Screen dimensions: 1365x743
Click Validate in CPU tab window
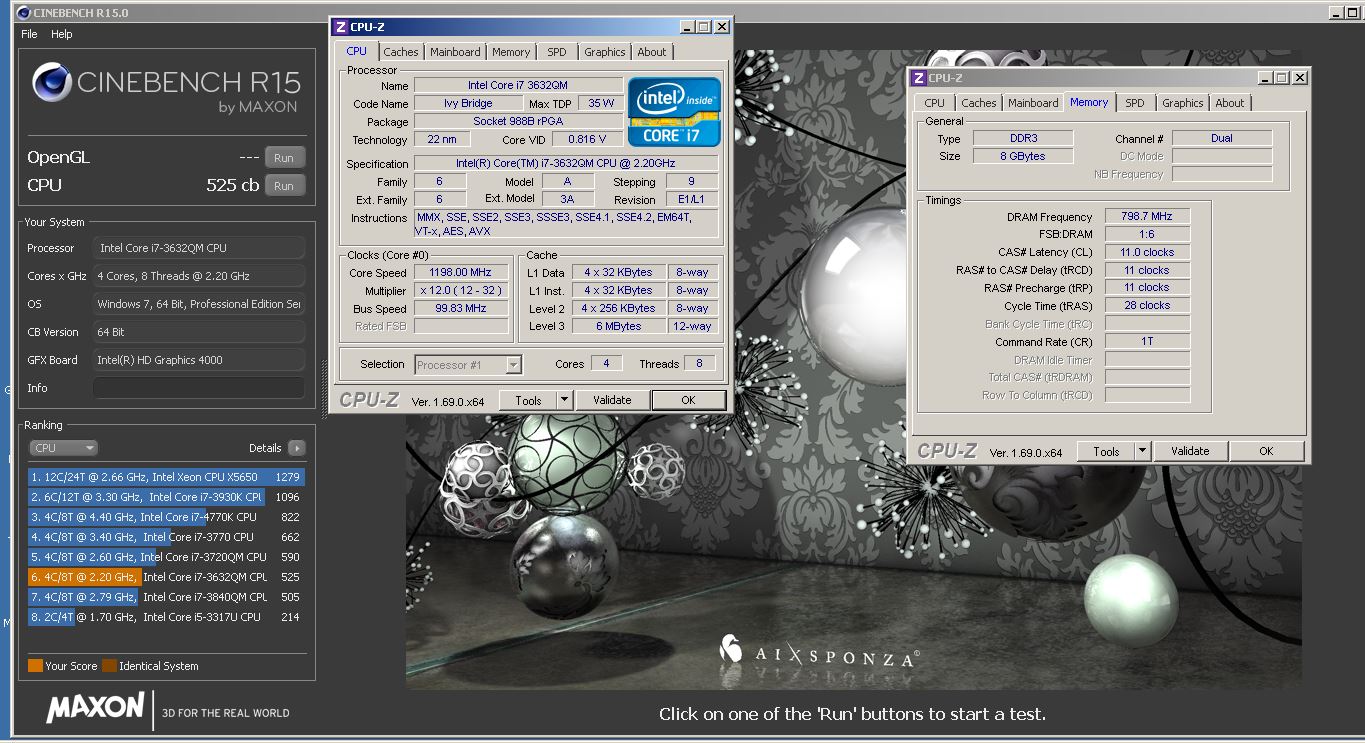612,400
